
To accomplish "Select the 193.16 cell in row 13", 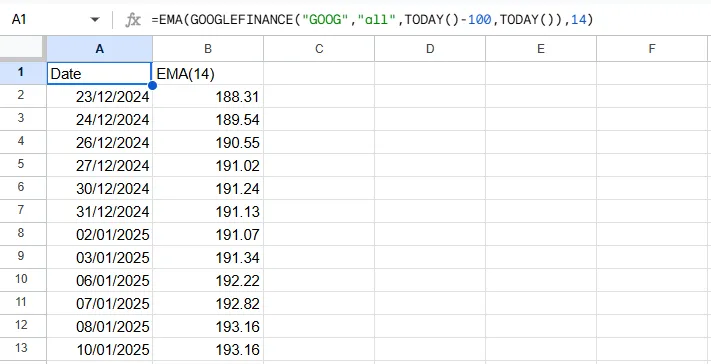I will pyautogui.click(x=208, y=349).
